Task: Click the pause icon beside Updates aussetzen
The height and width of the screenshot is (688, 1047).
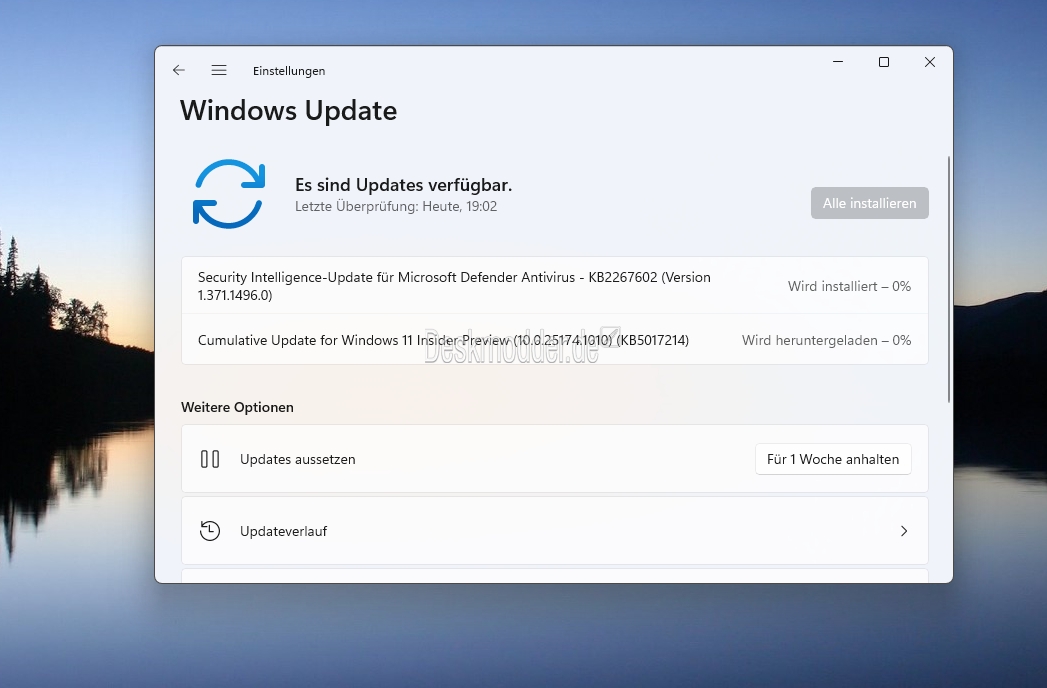Action: tap(210, 459)
